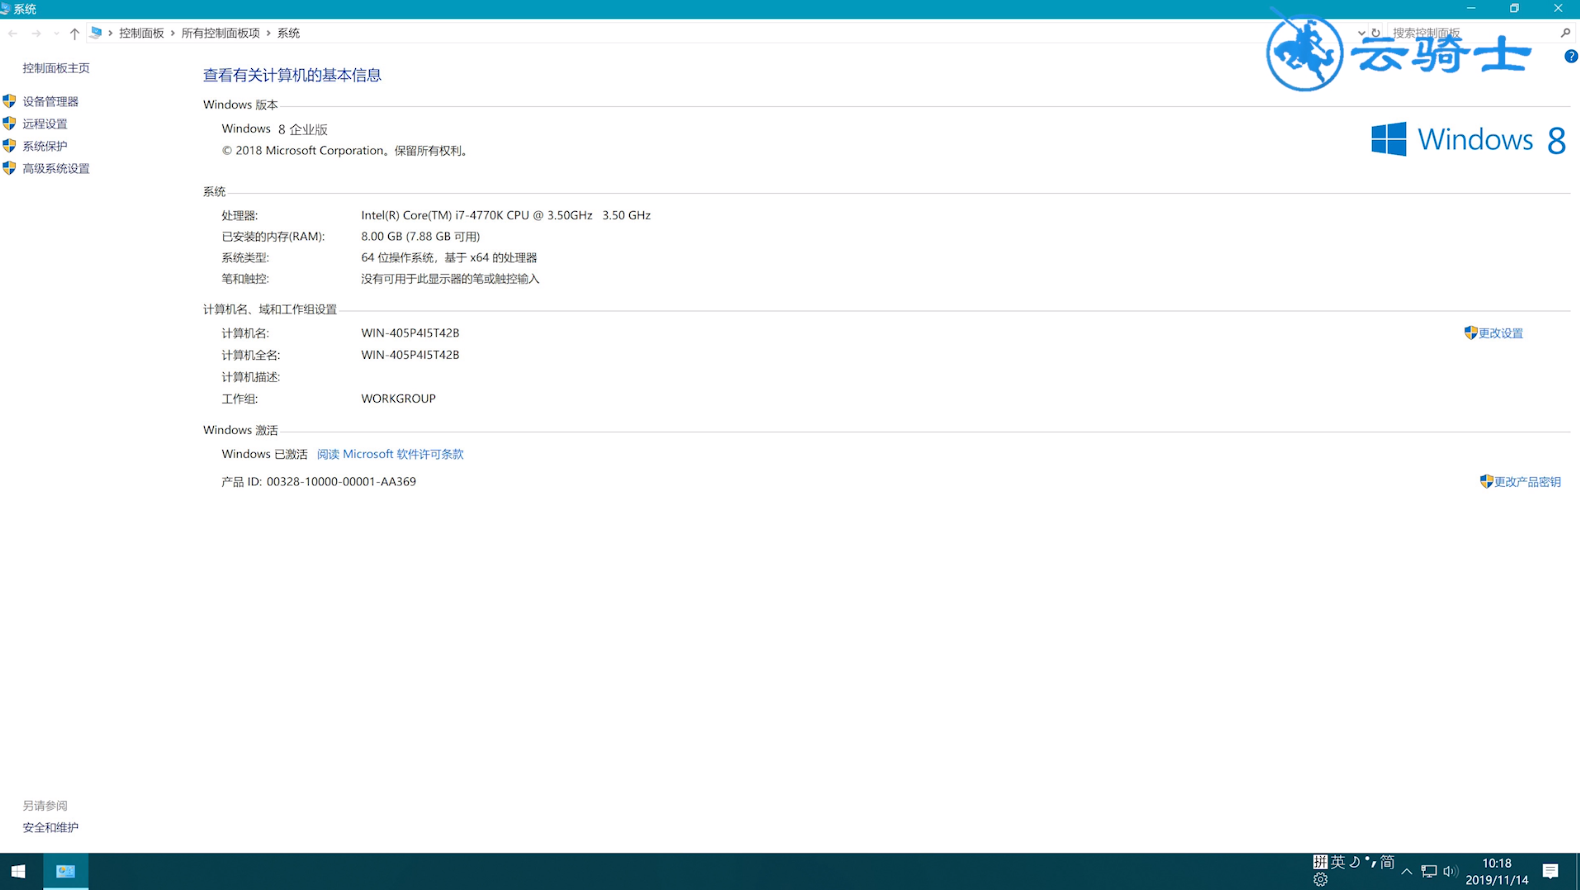
Task: Select 所有控制面板项 breadcrumb
Action: click(220, 33)
